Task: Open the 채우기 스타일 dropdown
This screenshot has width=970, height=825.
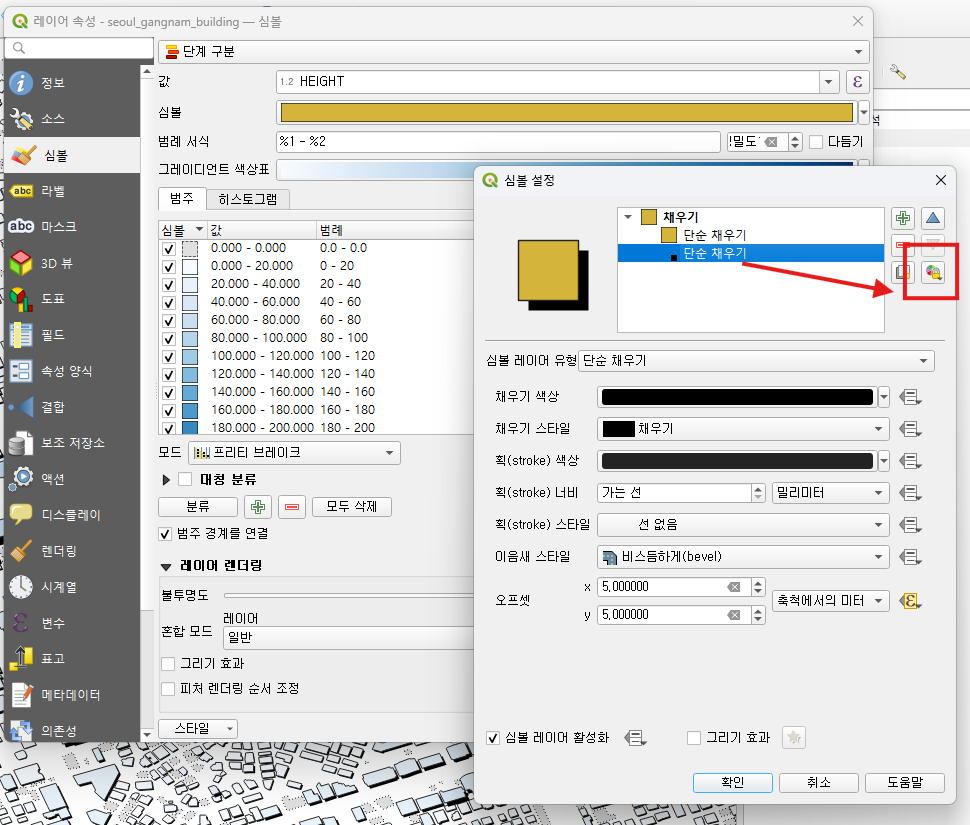Action: (x=743, y=429)
